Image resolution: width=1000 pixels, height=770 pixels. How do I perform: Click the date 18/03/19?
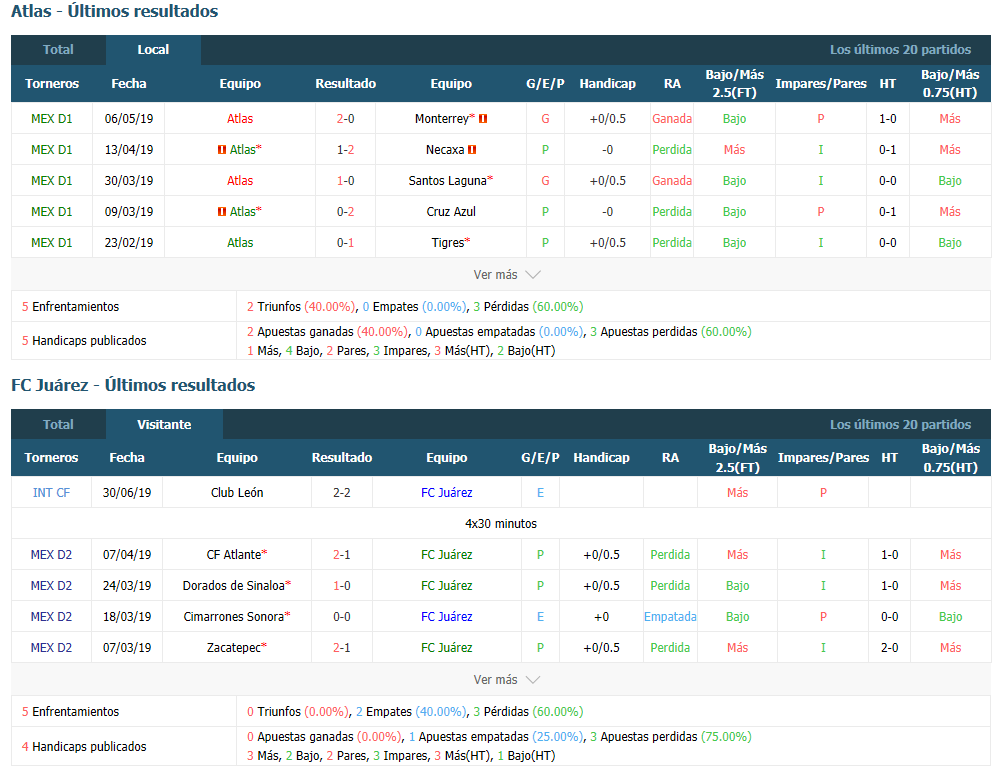click(x=127, y=617)
